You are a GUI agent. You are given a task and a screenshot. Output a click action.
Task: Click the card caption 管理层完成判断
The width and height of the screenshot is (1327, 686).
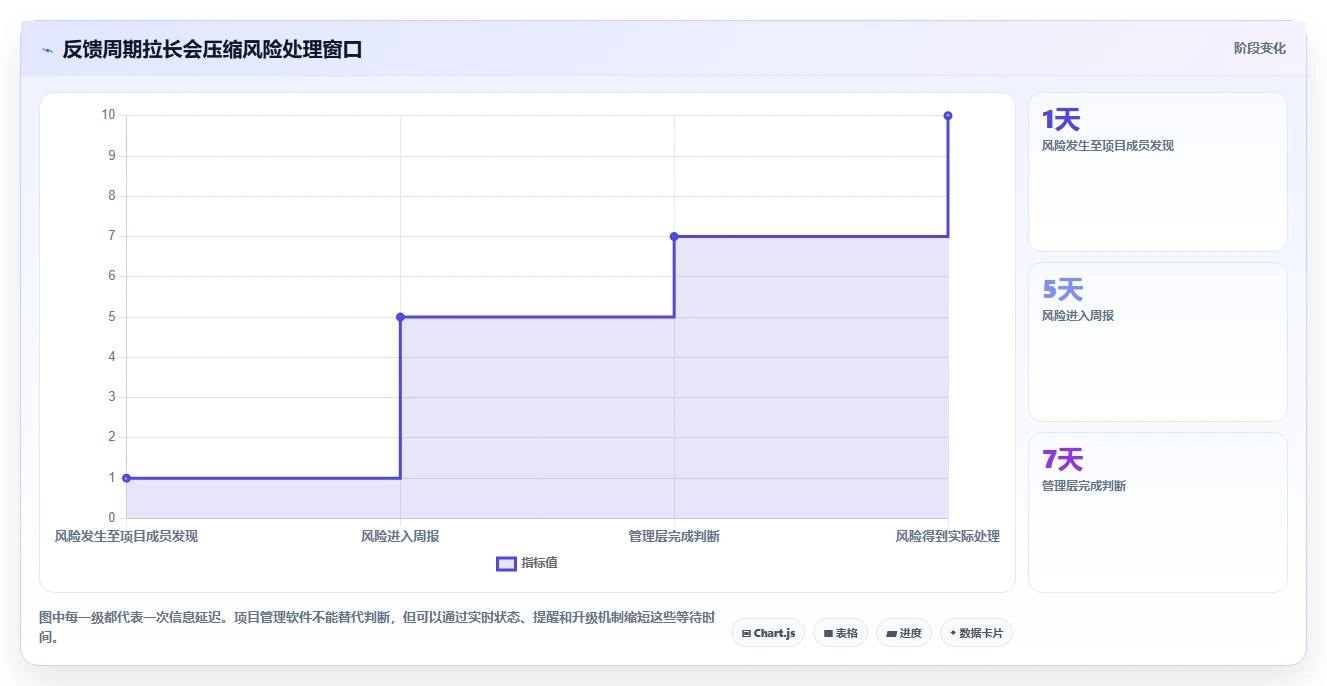[1084, 486]
